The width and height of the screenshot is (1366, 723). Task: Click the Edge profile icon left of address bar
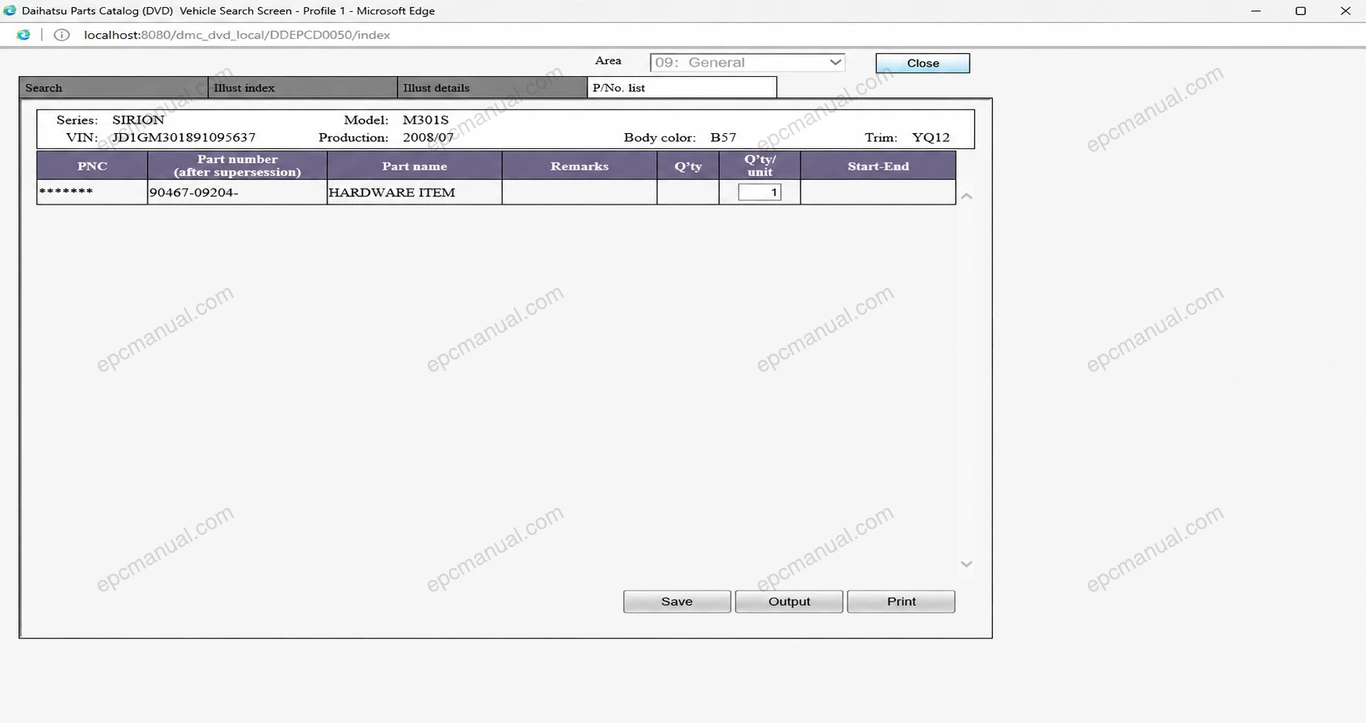tap(23, 35)
